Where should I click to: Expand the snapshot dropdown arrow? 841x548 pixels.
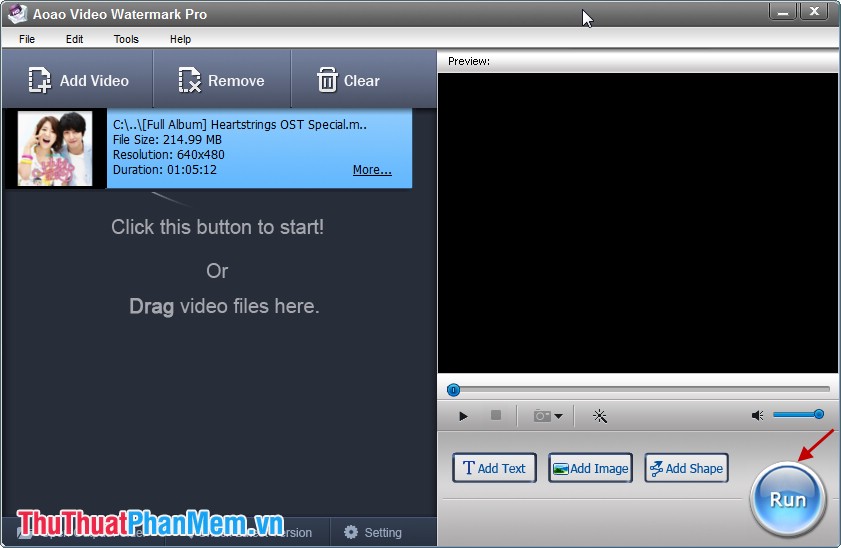(558, 416)
